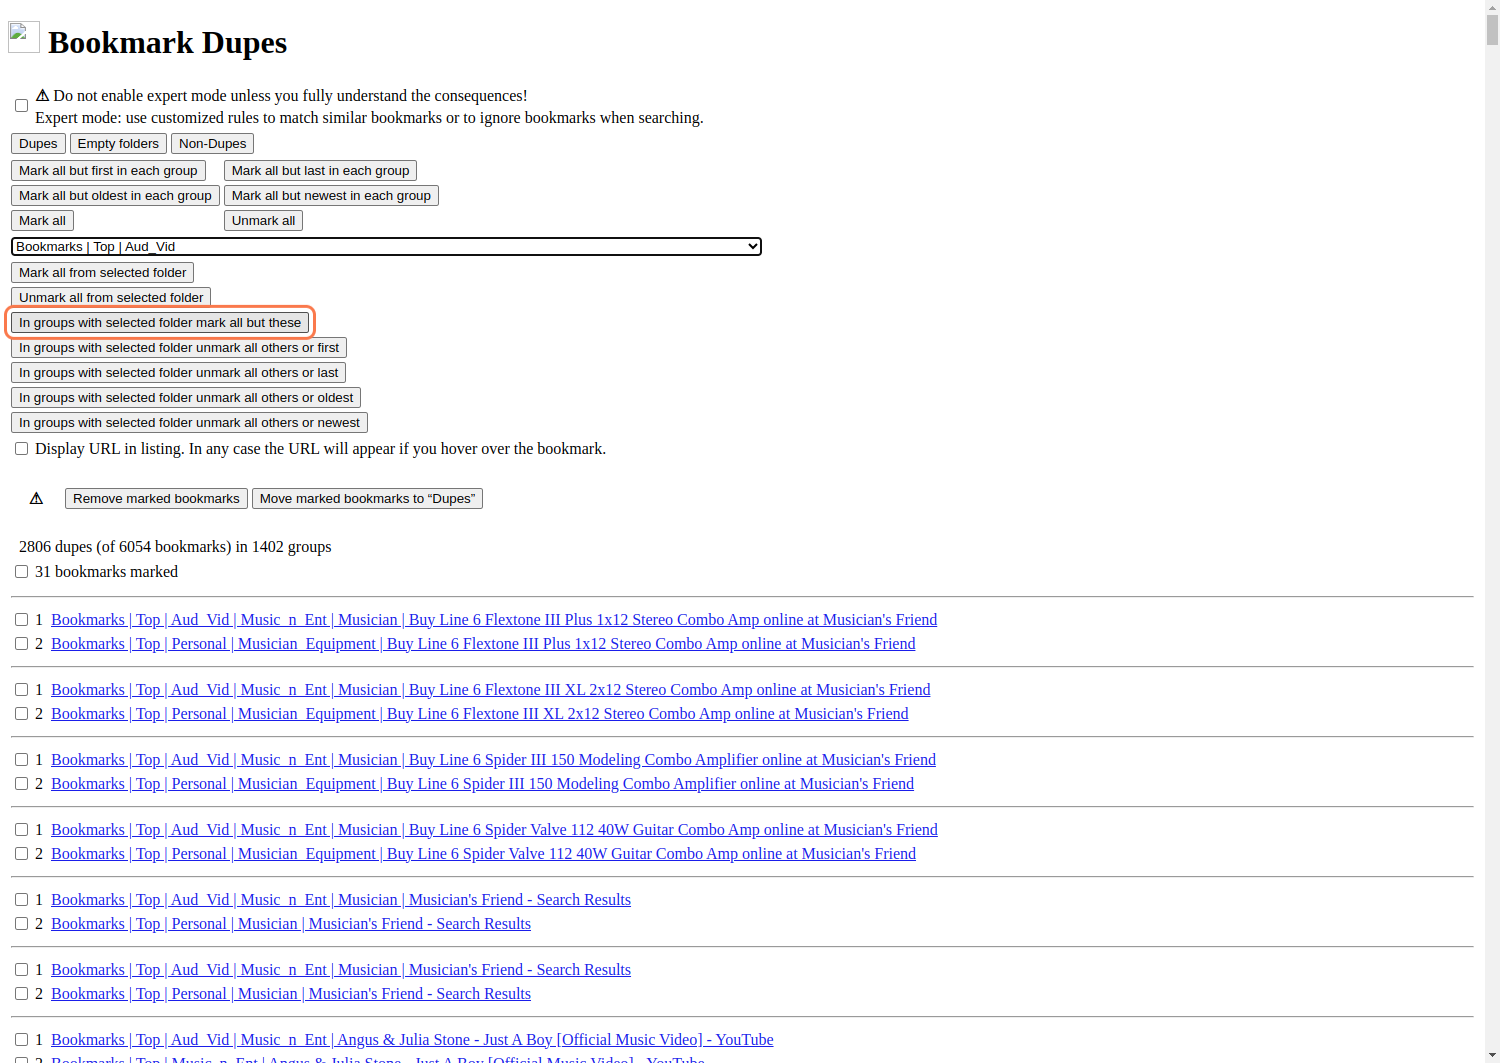Viewport: 1500px width, 1063px height.
Task: Click Remove marked bookmarks button
Action: (156, 499)
